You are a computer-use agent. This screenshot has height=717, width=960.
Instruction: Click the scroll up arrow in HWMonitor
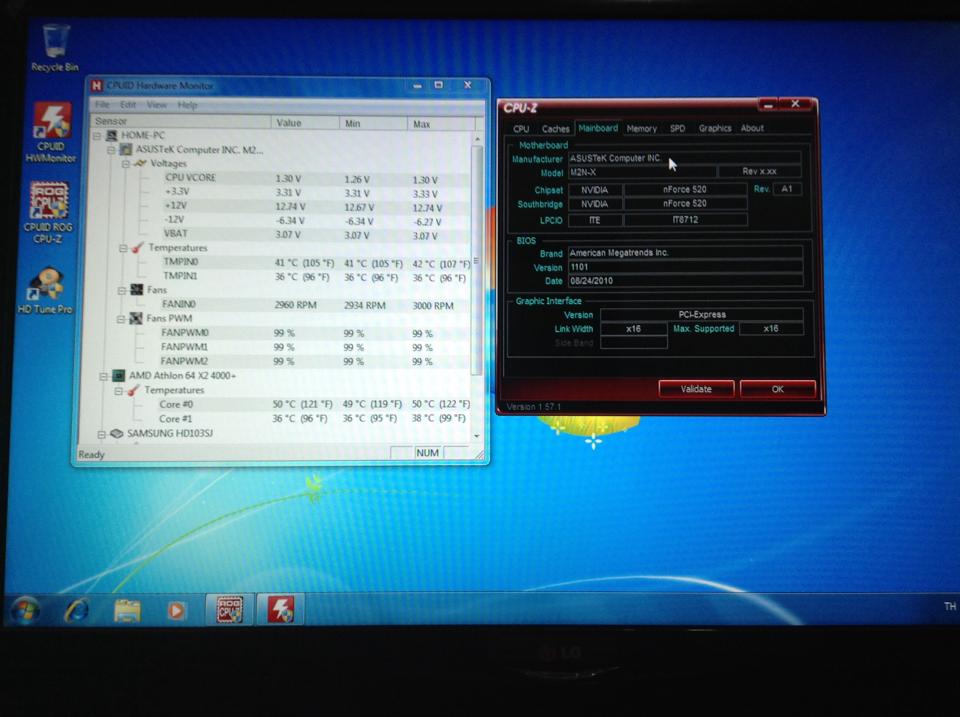tap(477, 140)
